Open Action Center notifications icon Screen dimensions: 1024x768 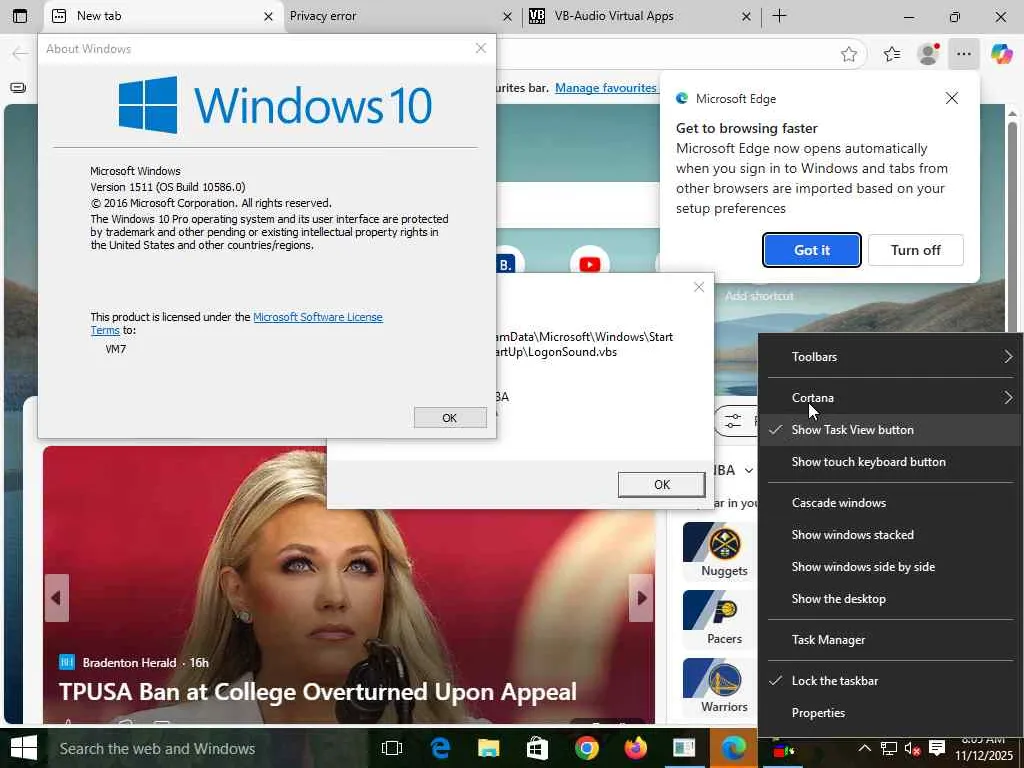point(937,748)
